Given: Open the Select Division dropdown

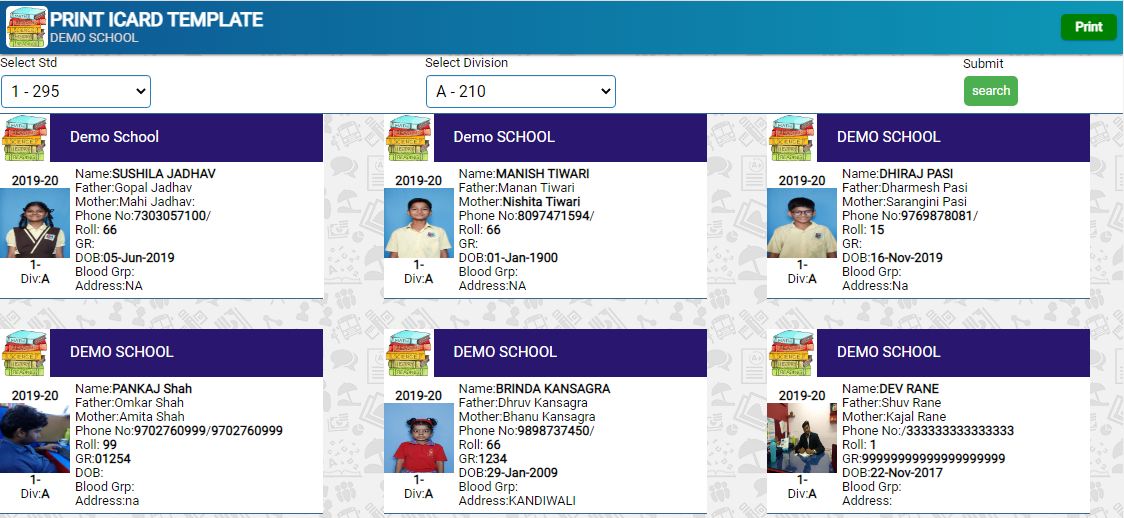Looking at the screenshot, I should [x=520, y=91].
